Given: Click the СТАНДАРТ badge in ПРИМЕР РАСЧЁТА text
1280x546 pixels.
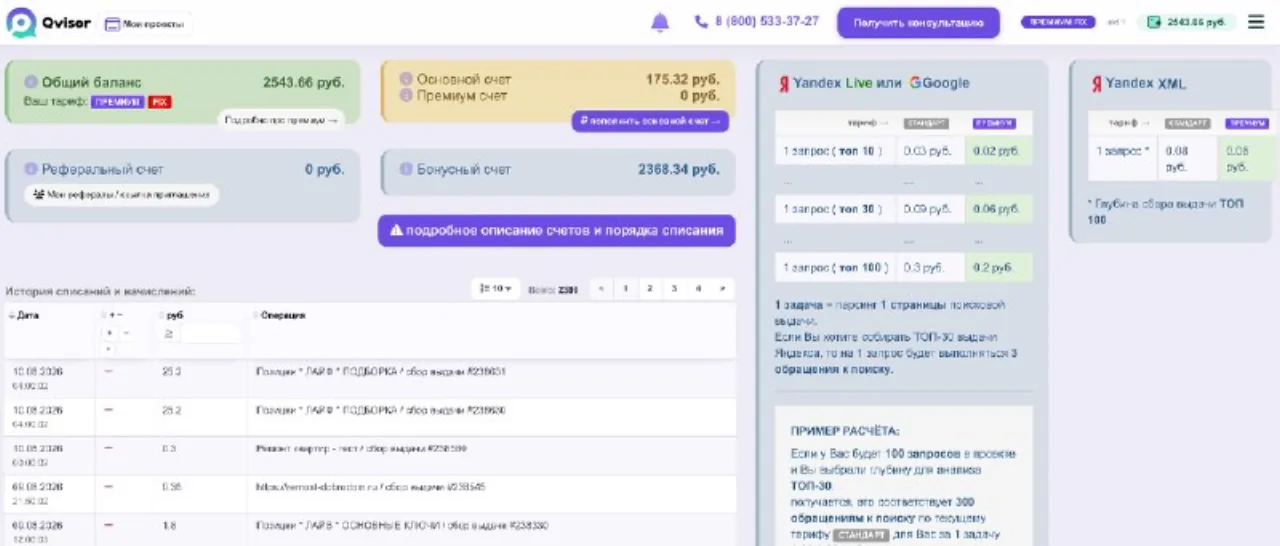Looking at the screenshot, I should 862,535.
